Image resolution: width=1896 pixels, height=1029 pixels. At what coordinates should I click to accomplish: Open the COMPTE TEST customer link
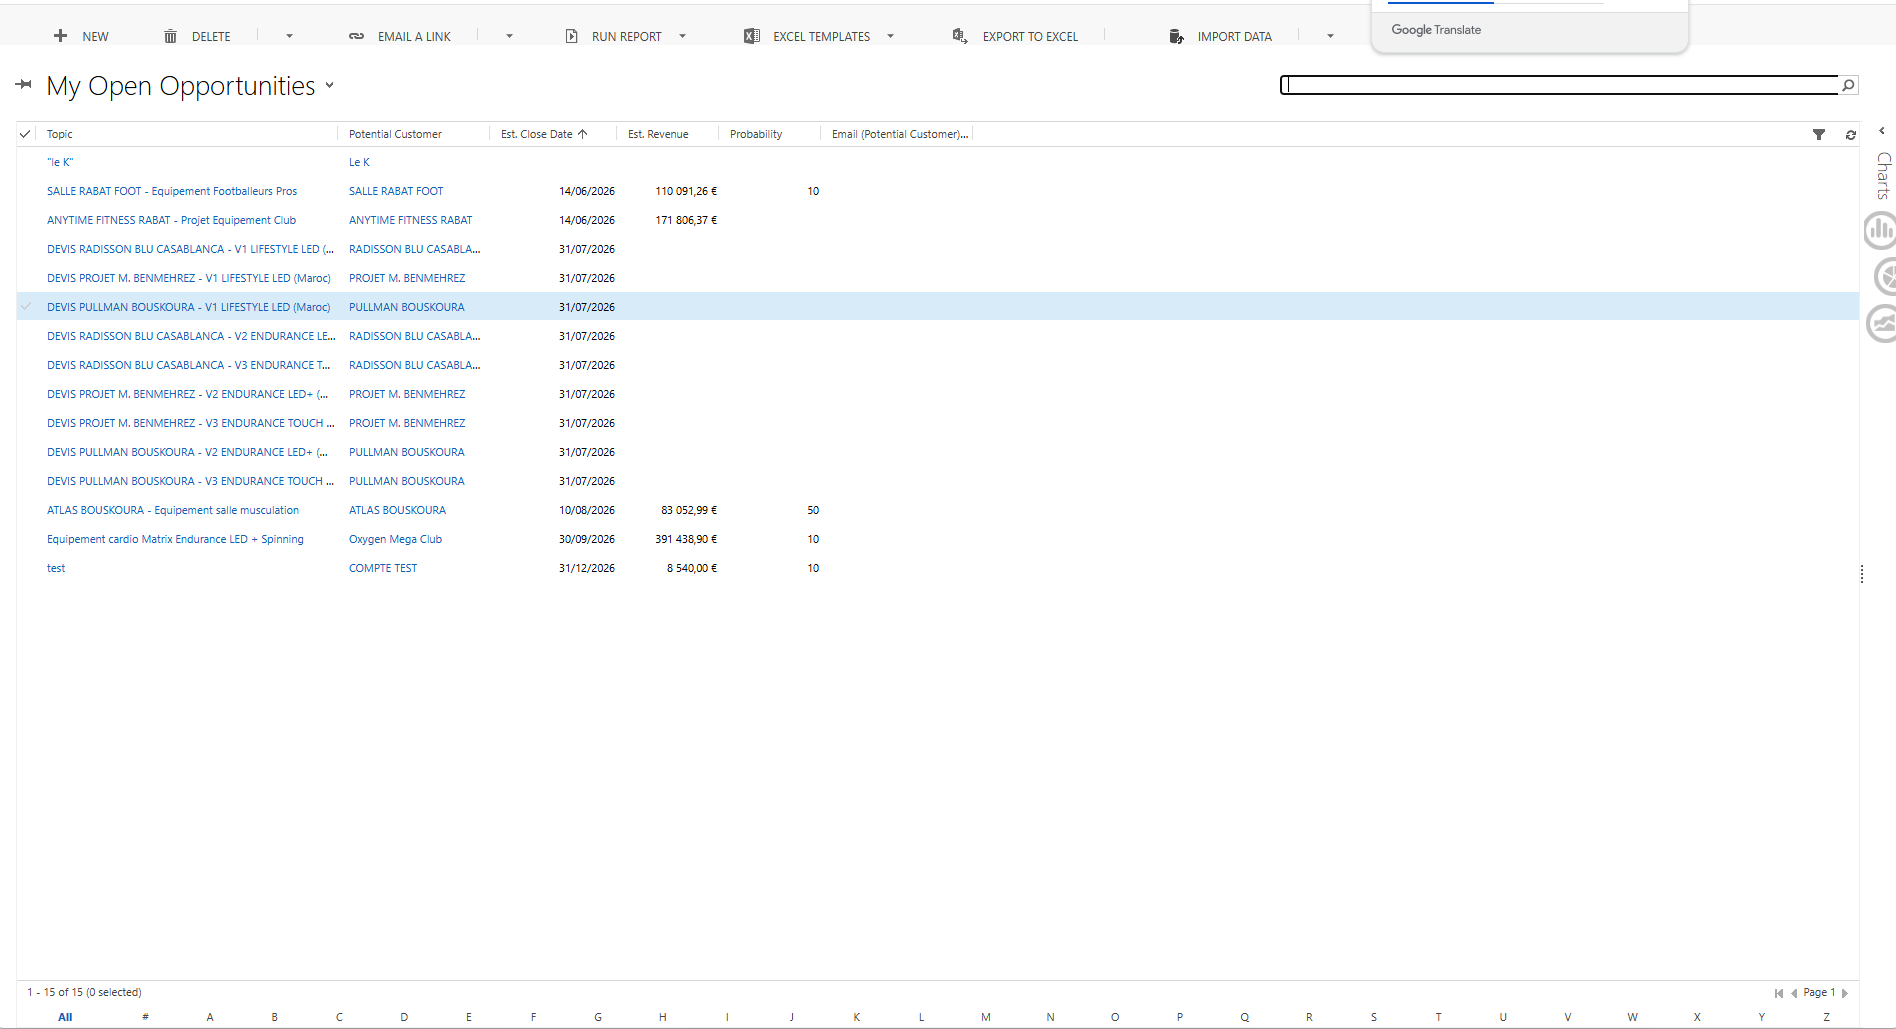383,568
